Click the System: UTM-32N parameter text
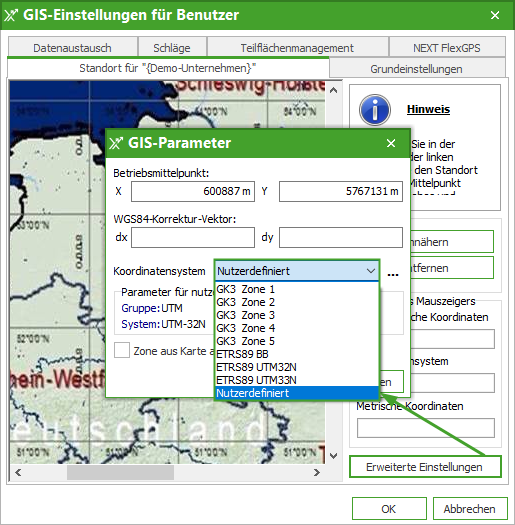The height and width of the screenshot is (525, 515). pos(163,324)
